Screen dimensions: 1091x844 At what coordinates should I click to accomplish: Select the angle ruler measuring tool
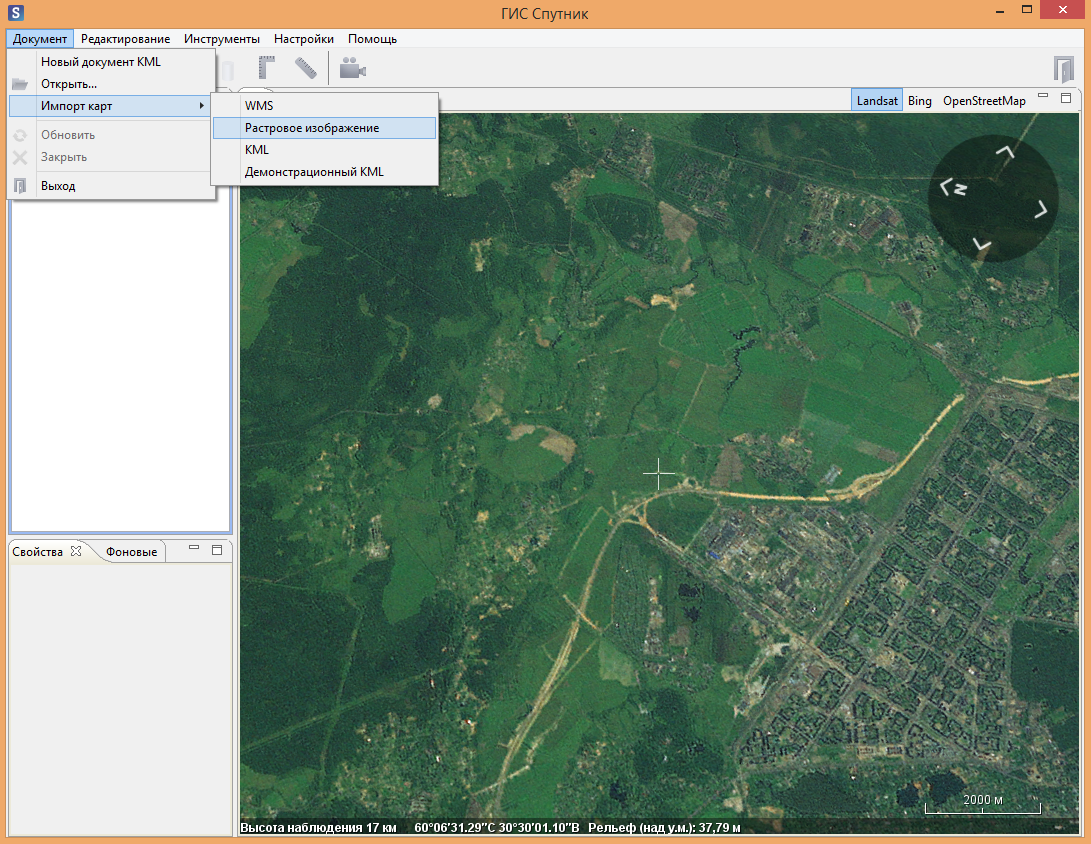point(266,68)
